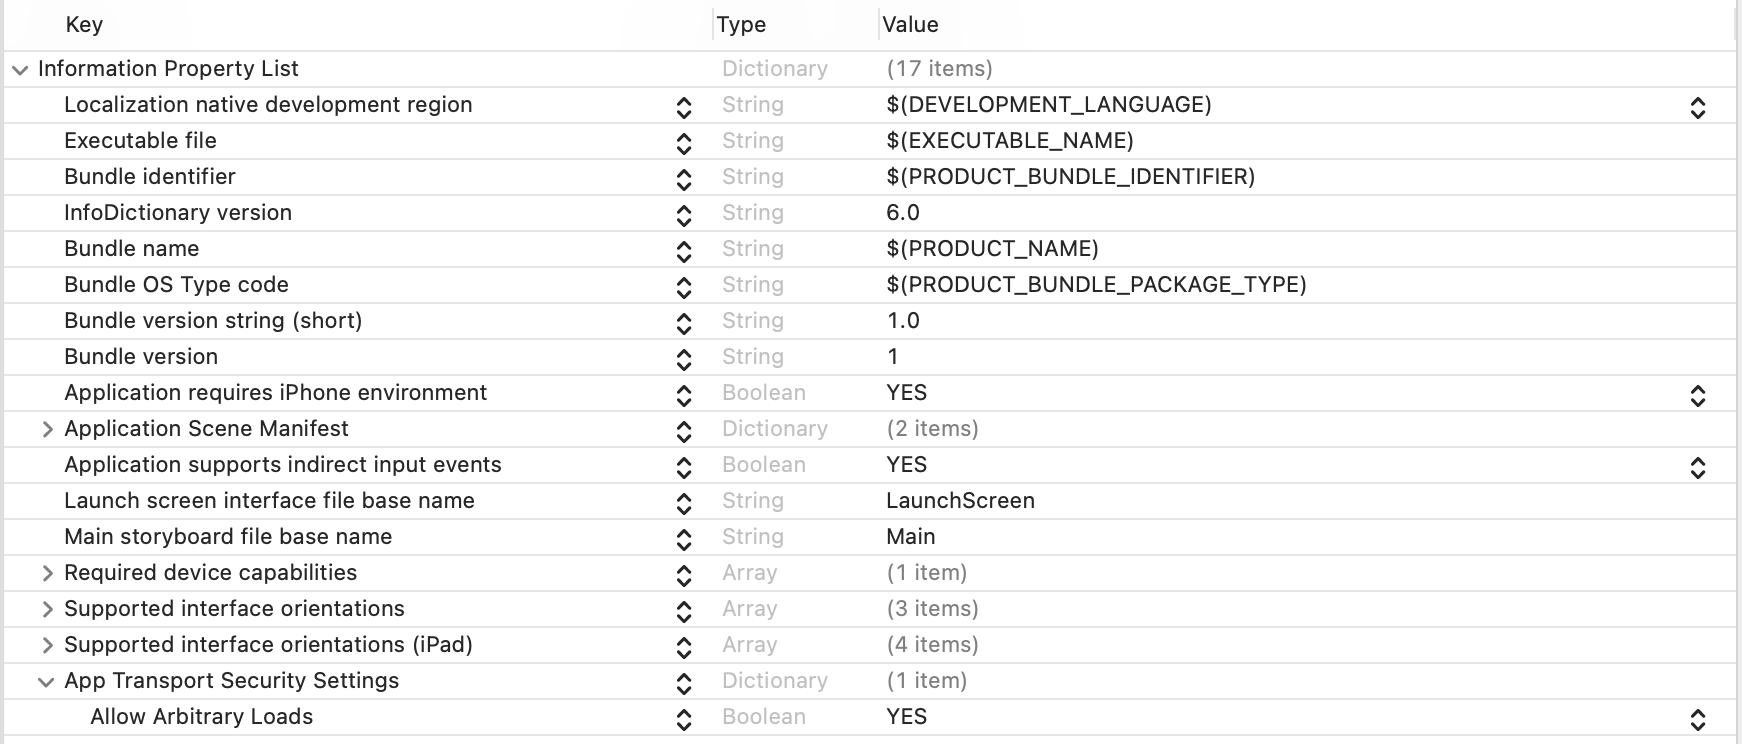Click the Value column header

coord(910,25)
